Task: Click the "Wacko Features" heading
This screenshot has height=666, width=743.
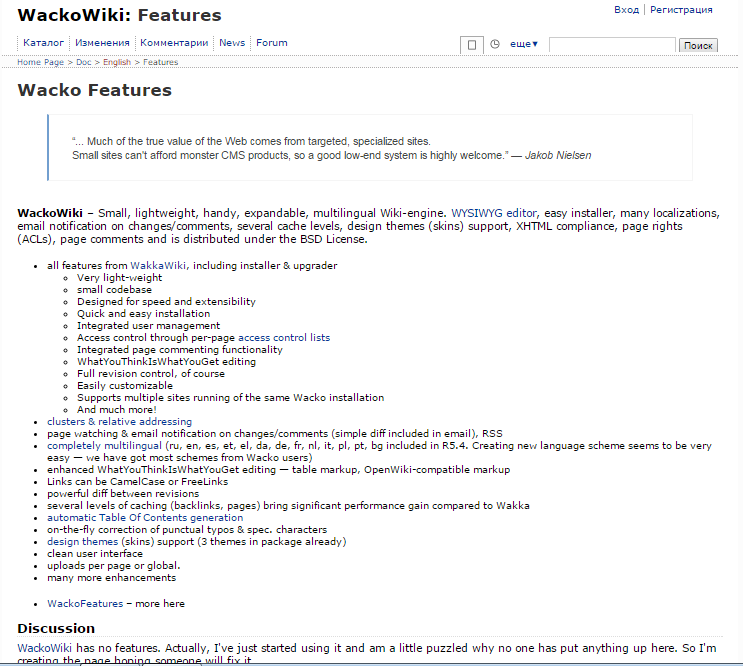Action: 94,90
